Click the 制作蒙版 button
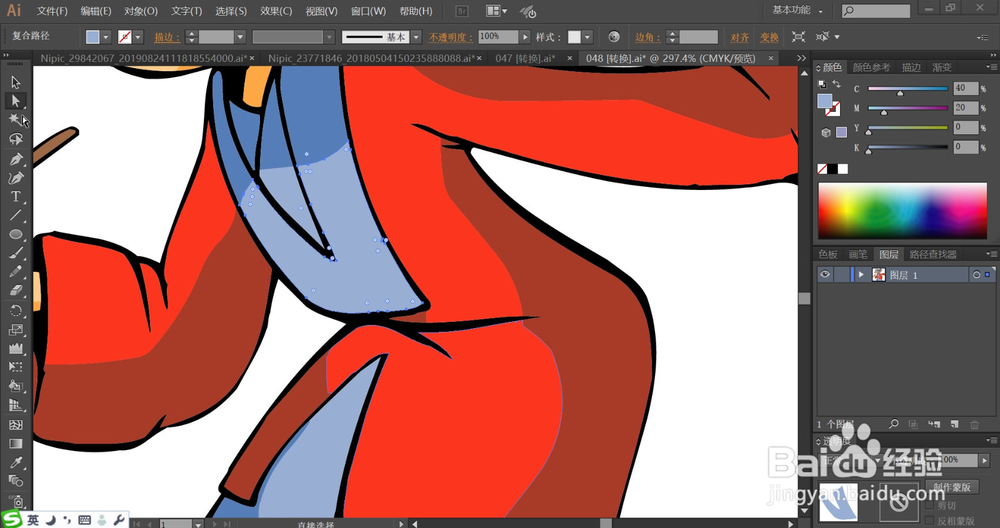Screen dimensions: 1000x528 tap(952, 487)
